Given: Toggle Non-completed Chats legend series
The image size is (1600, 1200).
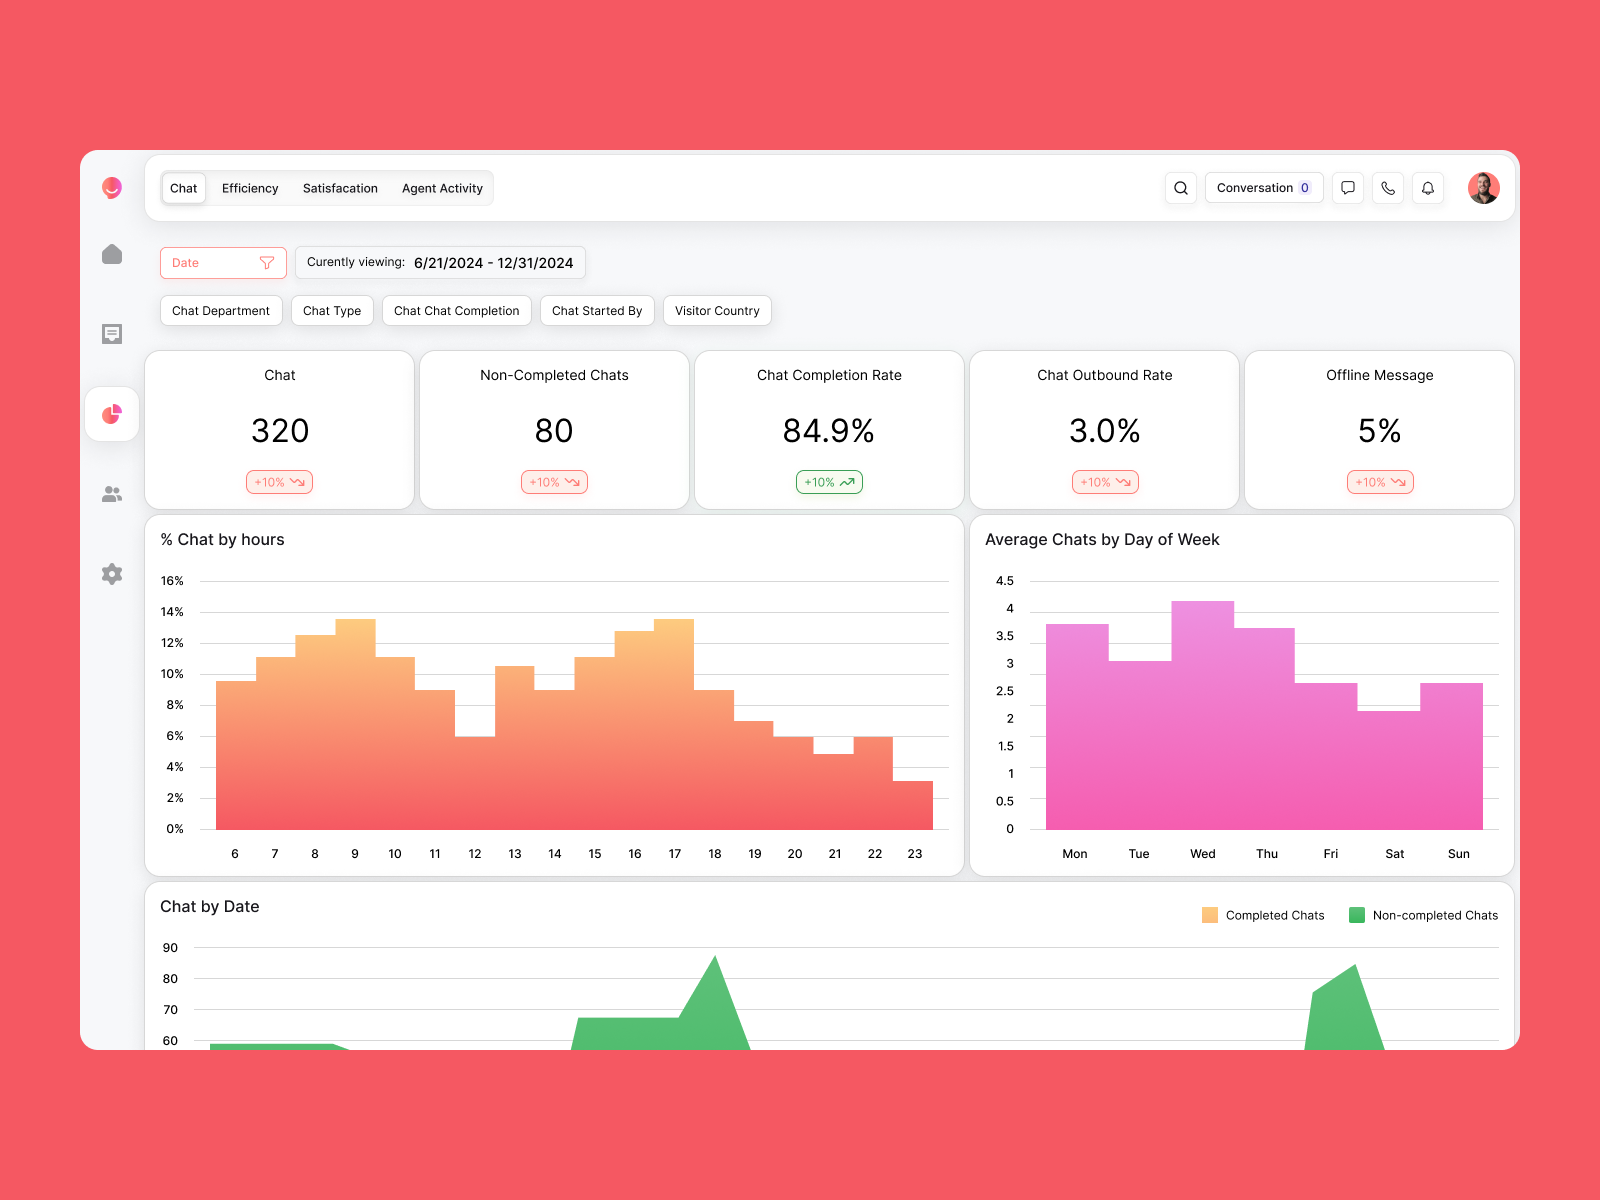Looking at the screenshot, I should (1423, 915).
